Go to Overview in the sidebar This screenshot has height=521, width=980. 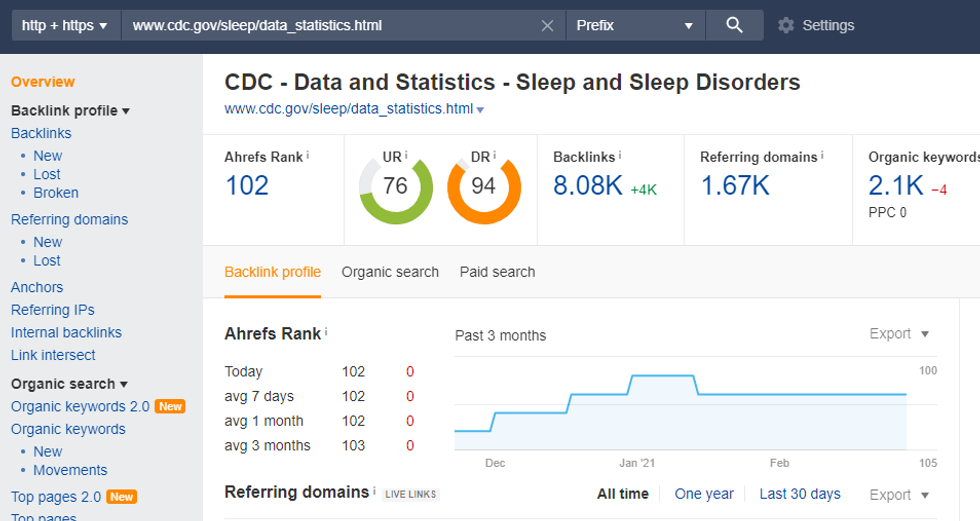point(42,82)
